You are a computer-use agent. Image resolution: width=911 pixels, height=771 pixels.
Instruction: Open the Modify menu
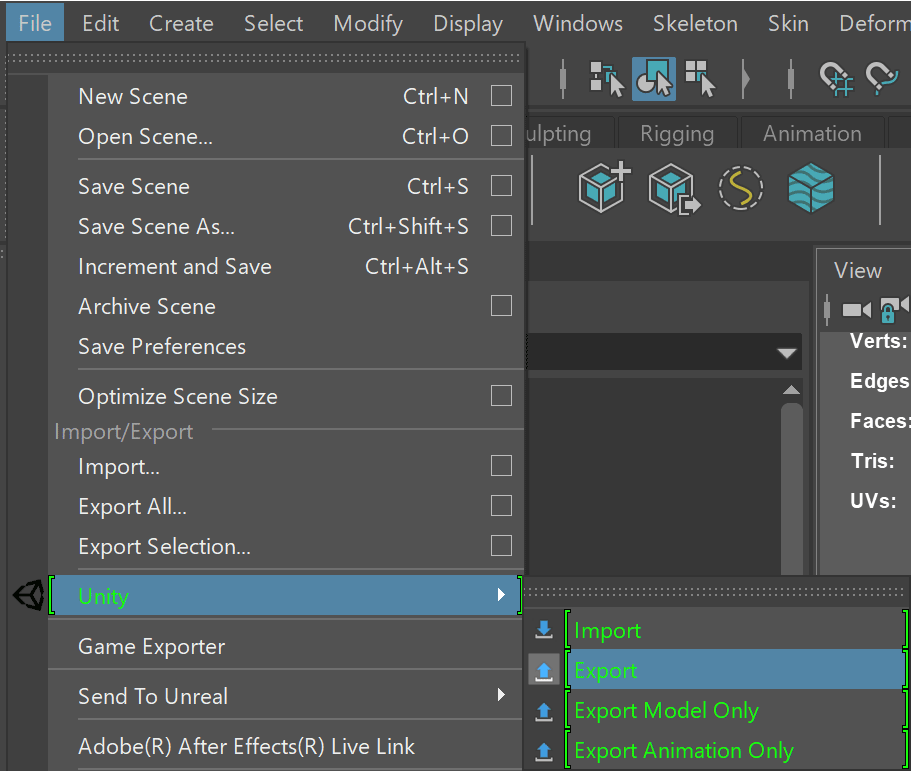[x=368, y=24]
